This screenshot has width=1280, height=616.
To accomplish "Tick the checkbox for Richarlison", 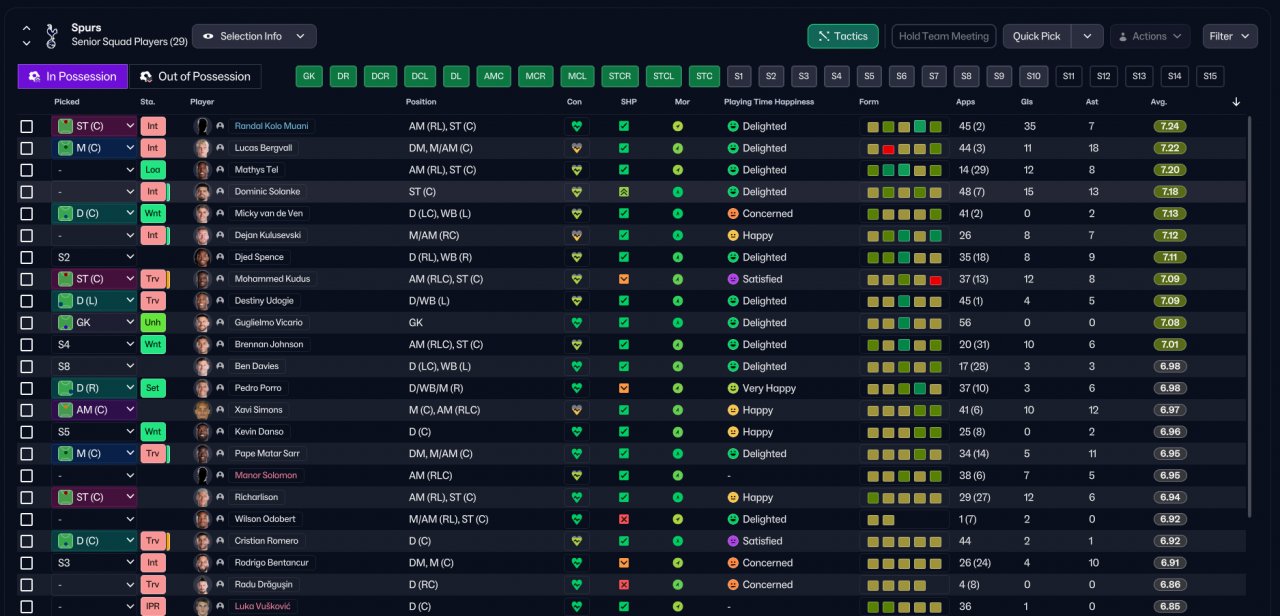I will click(27, 497).
